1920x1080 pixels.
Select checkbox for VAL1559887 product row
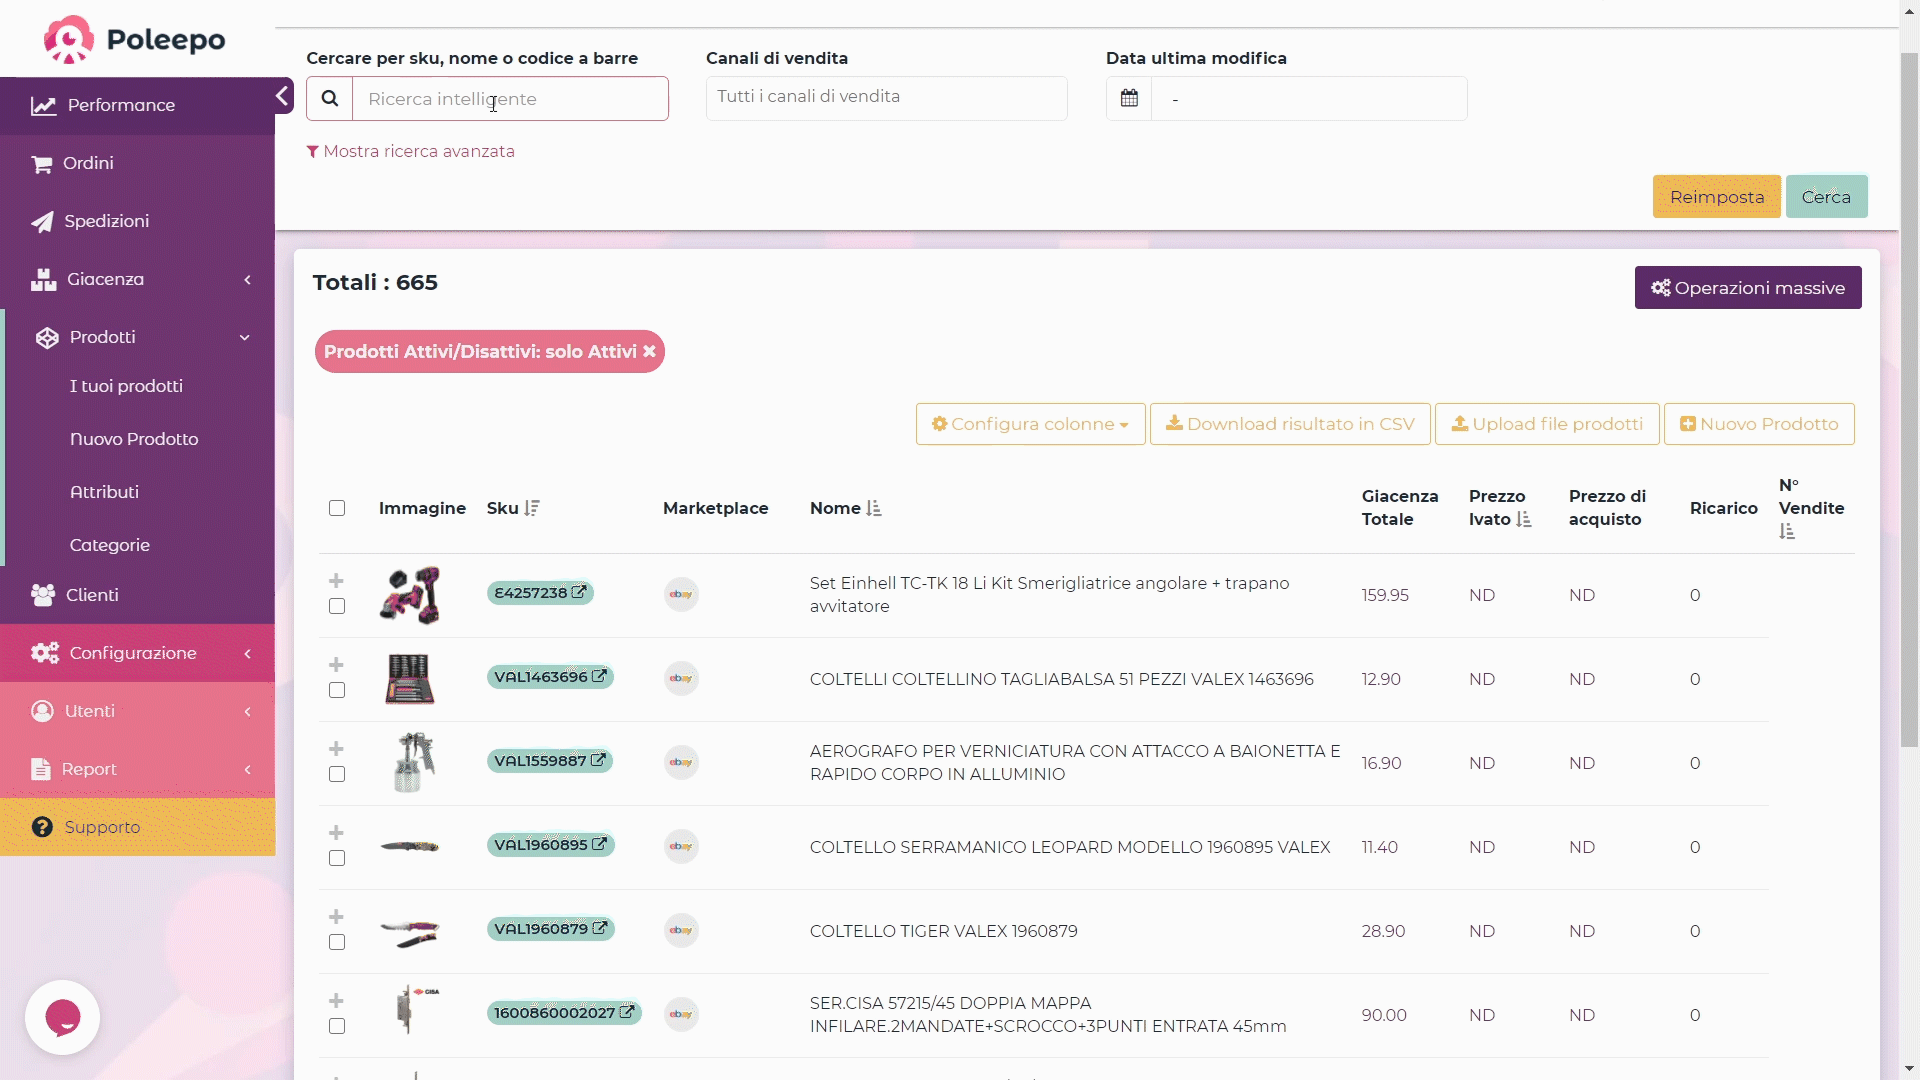coord(337,774)
